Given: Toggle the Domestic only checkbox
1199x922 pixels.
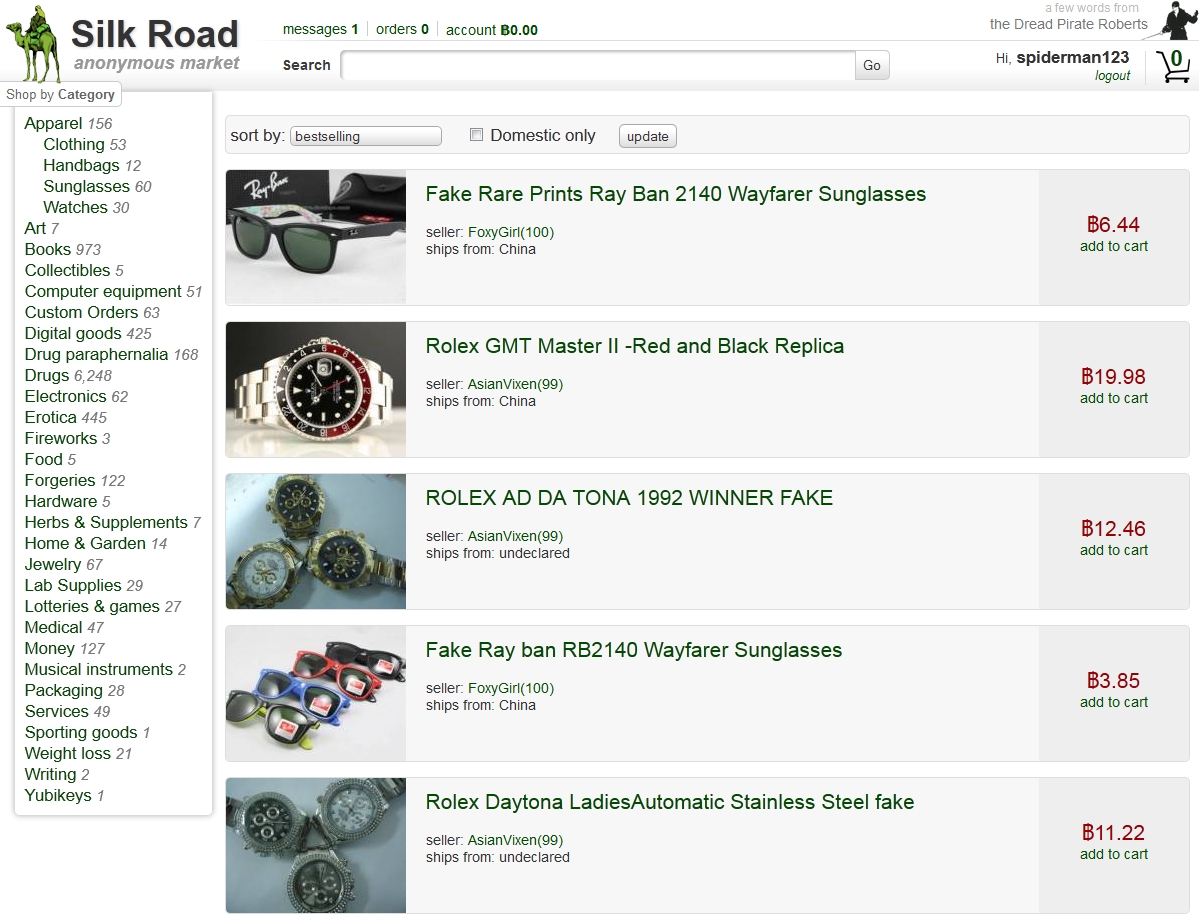Looking at the screenshot, I should [476, 135].
